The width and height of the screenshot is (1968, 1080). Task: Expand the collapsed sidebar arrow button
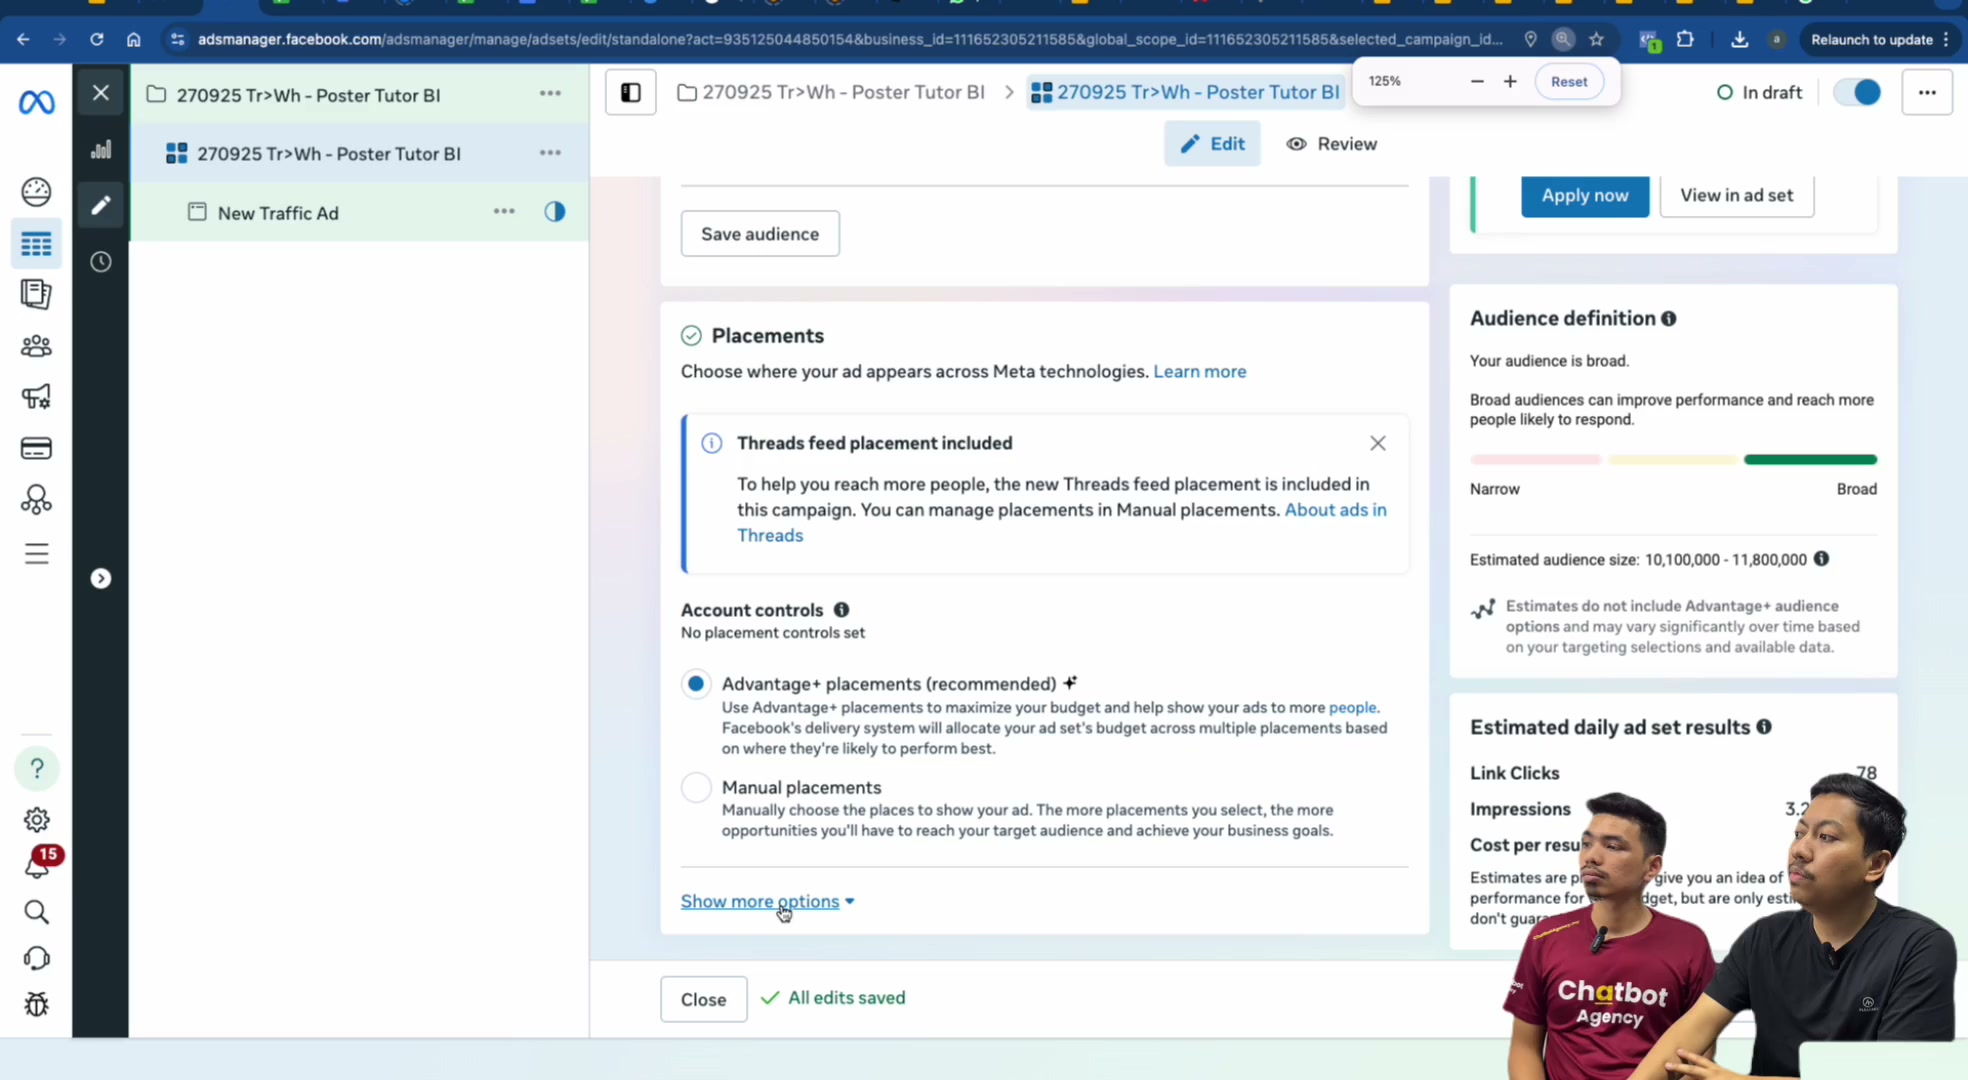point(101,578)
